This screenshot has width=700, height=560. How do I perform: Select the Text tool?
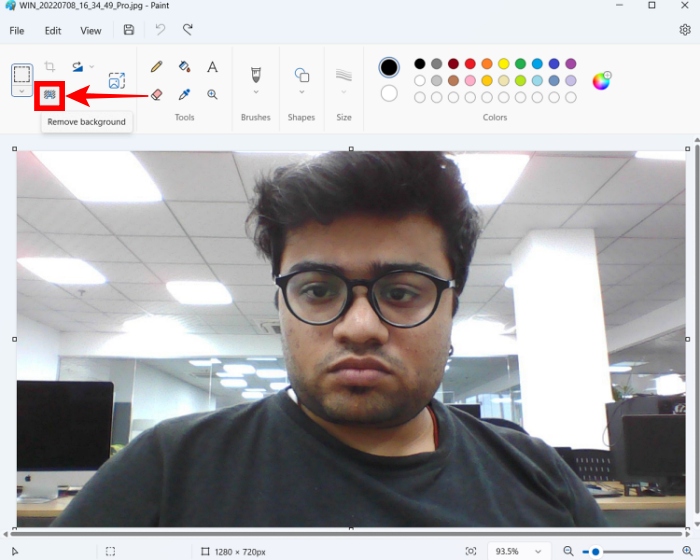[x=212, y=67]
